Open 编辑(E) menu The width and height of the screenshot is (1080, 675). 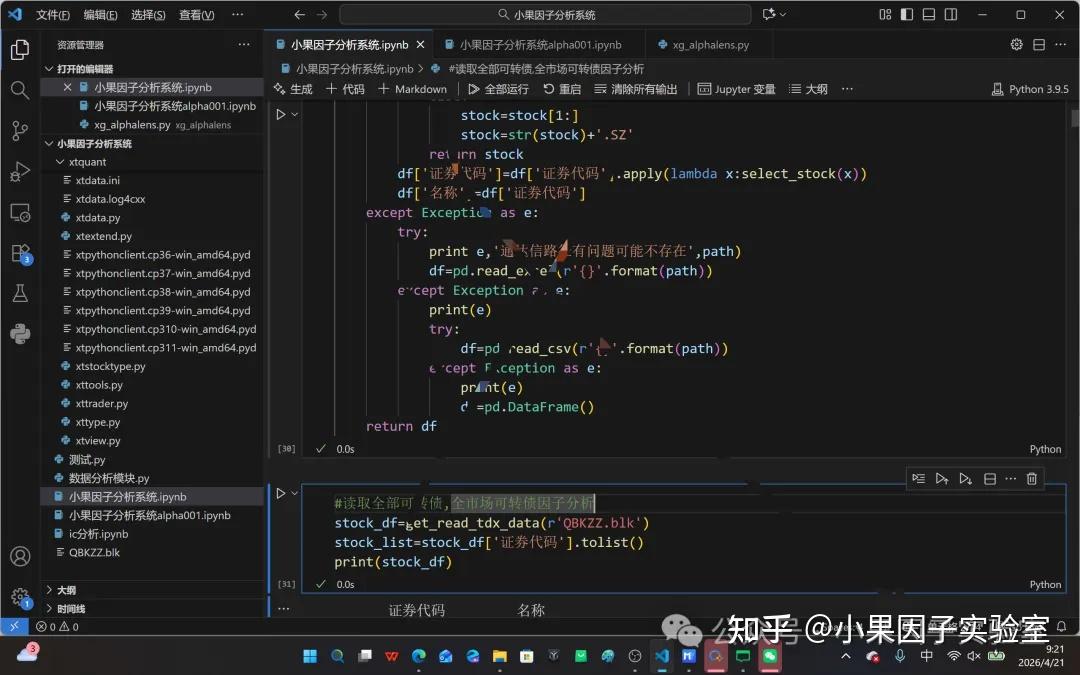point(101,14)
